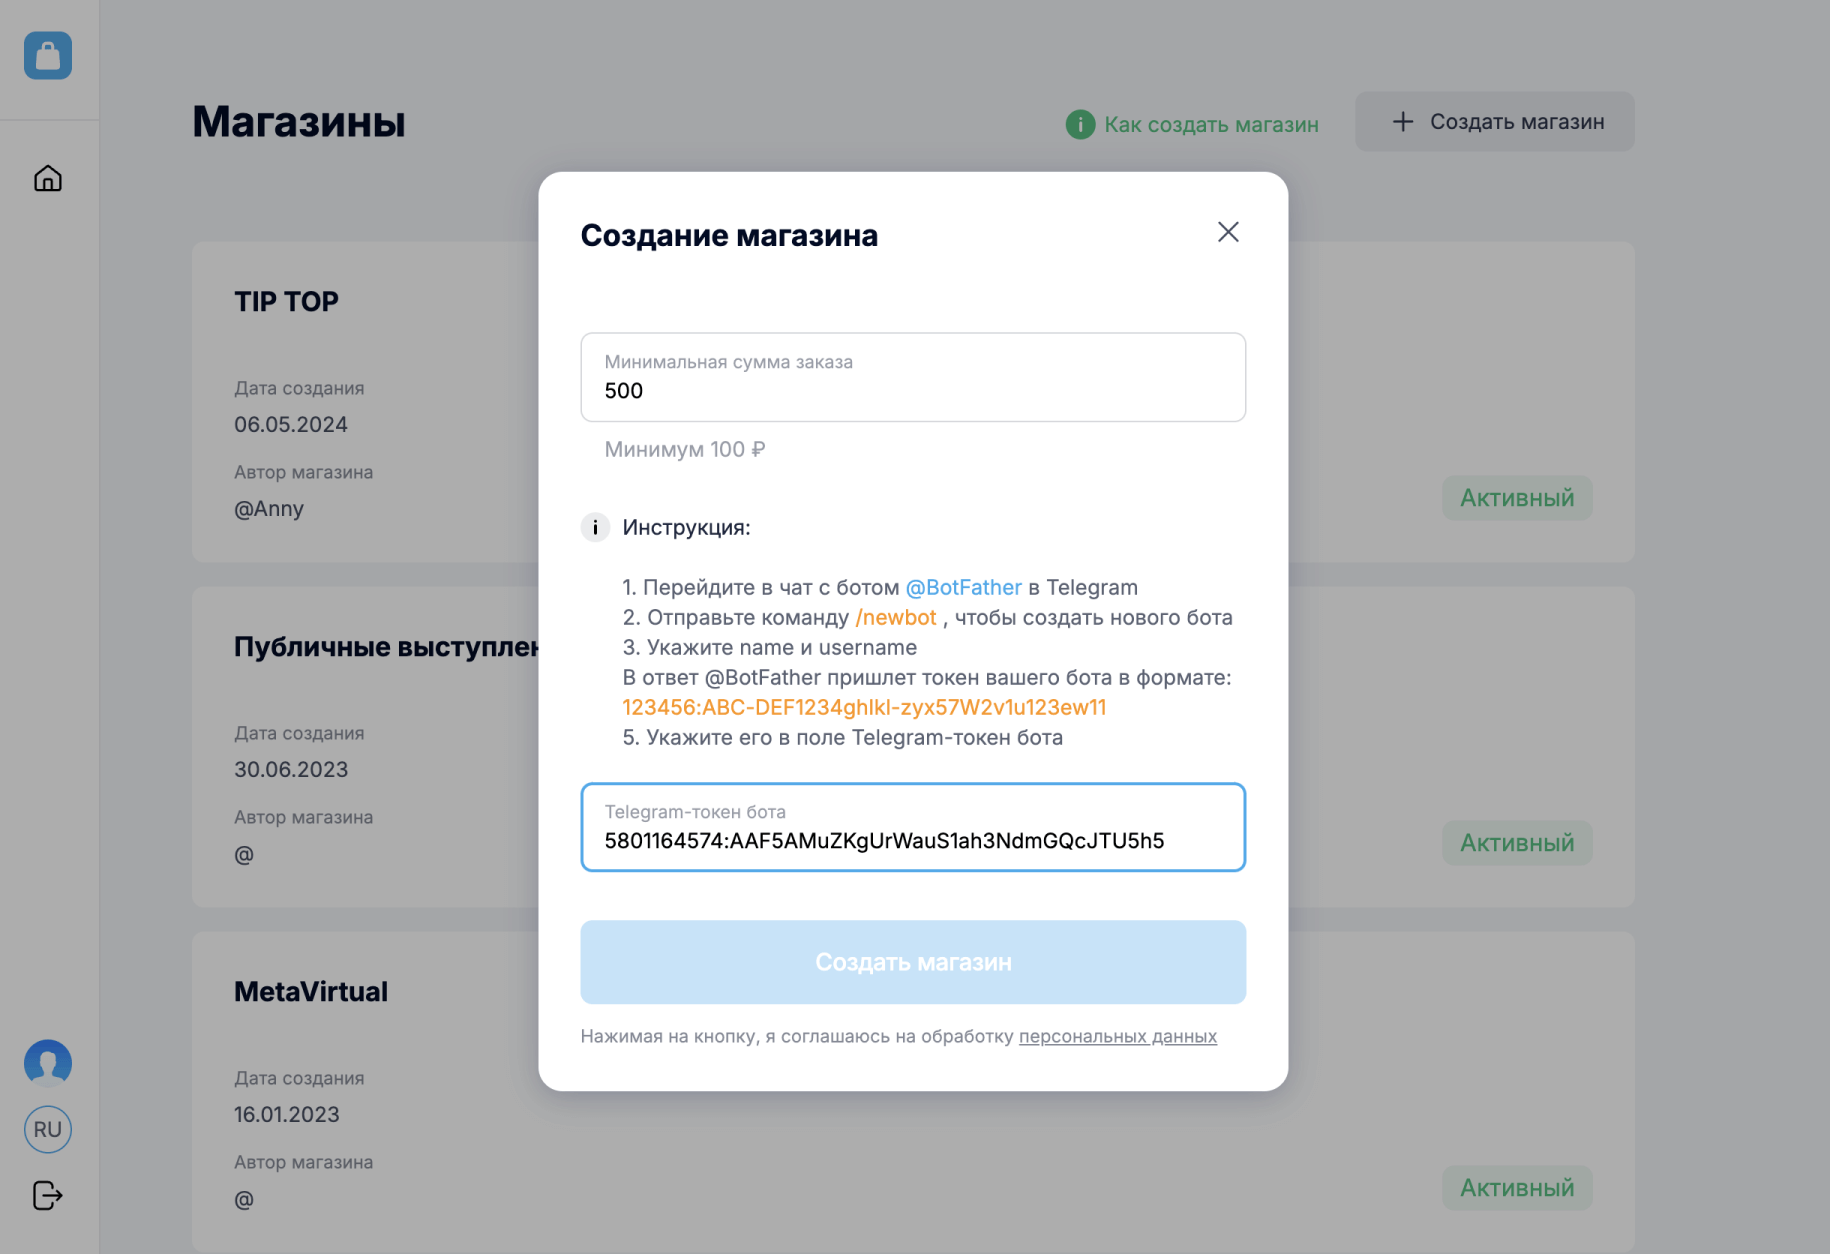
Task: Click Активный status badge on TIP TOP
Action: [1517, 498]
